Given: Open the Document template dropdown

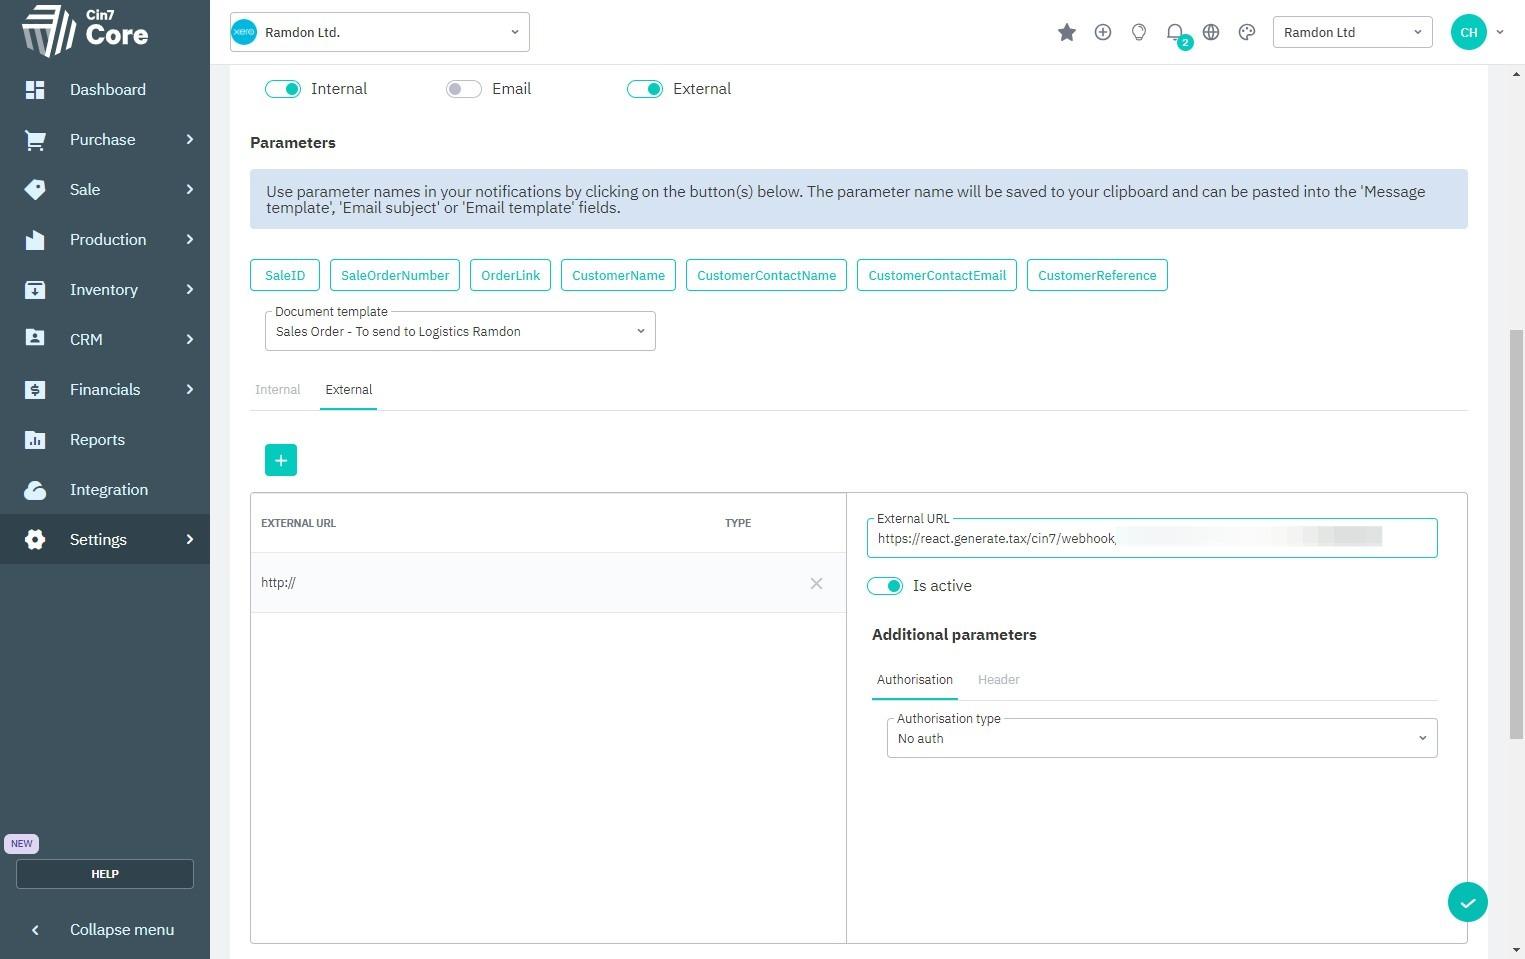Looking at the screenshot, I should 460,332.
